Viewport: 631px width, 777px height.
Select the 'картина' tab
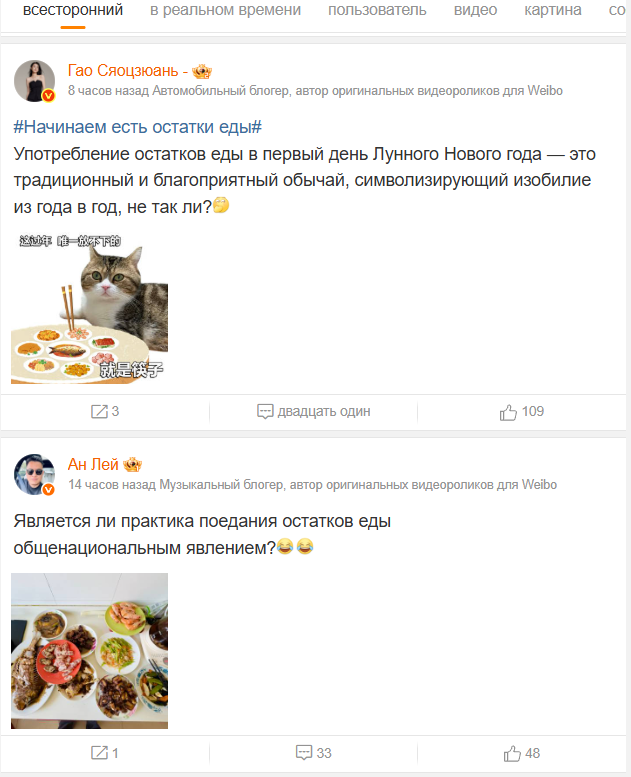click(x=553, y=10)
